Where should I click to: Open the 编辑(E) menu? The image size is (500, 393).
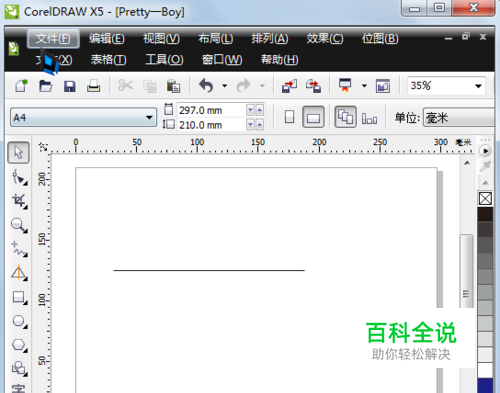click(107, 39)
